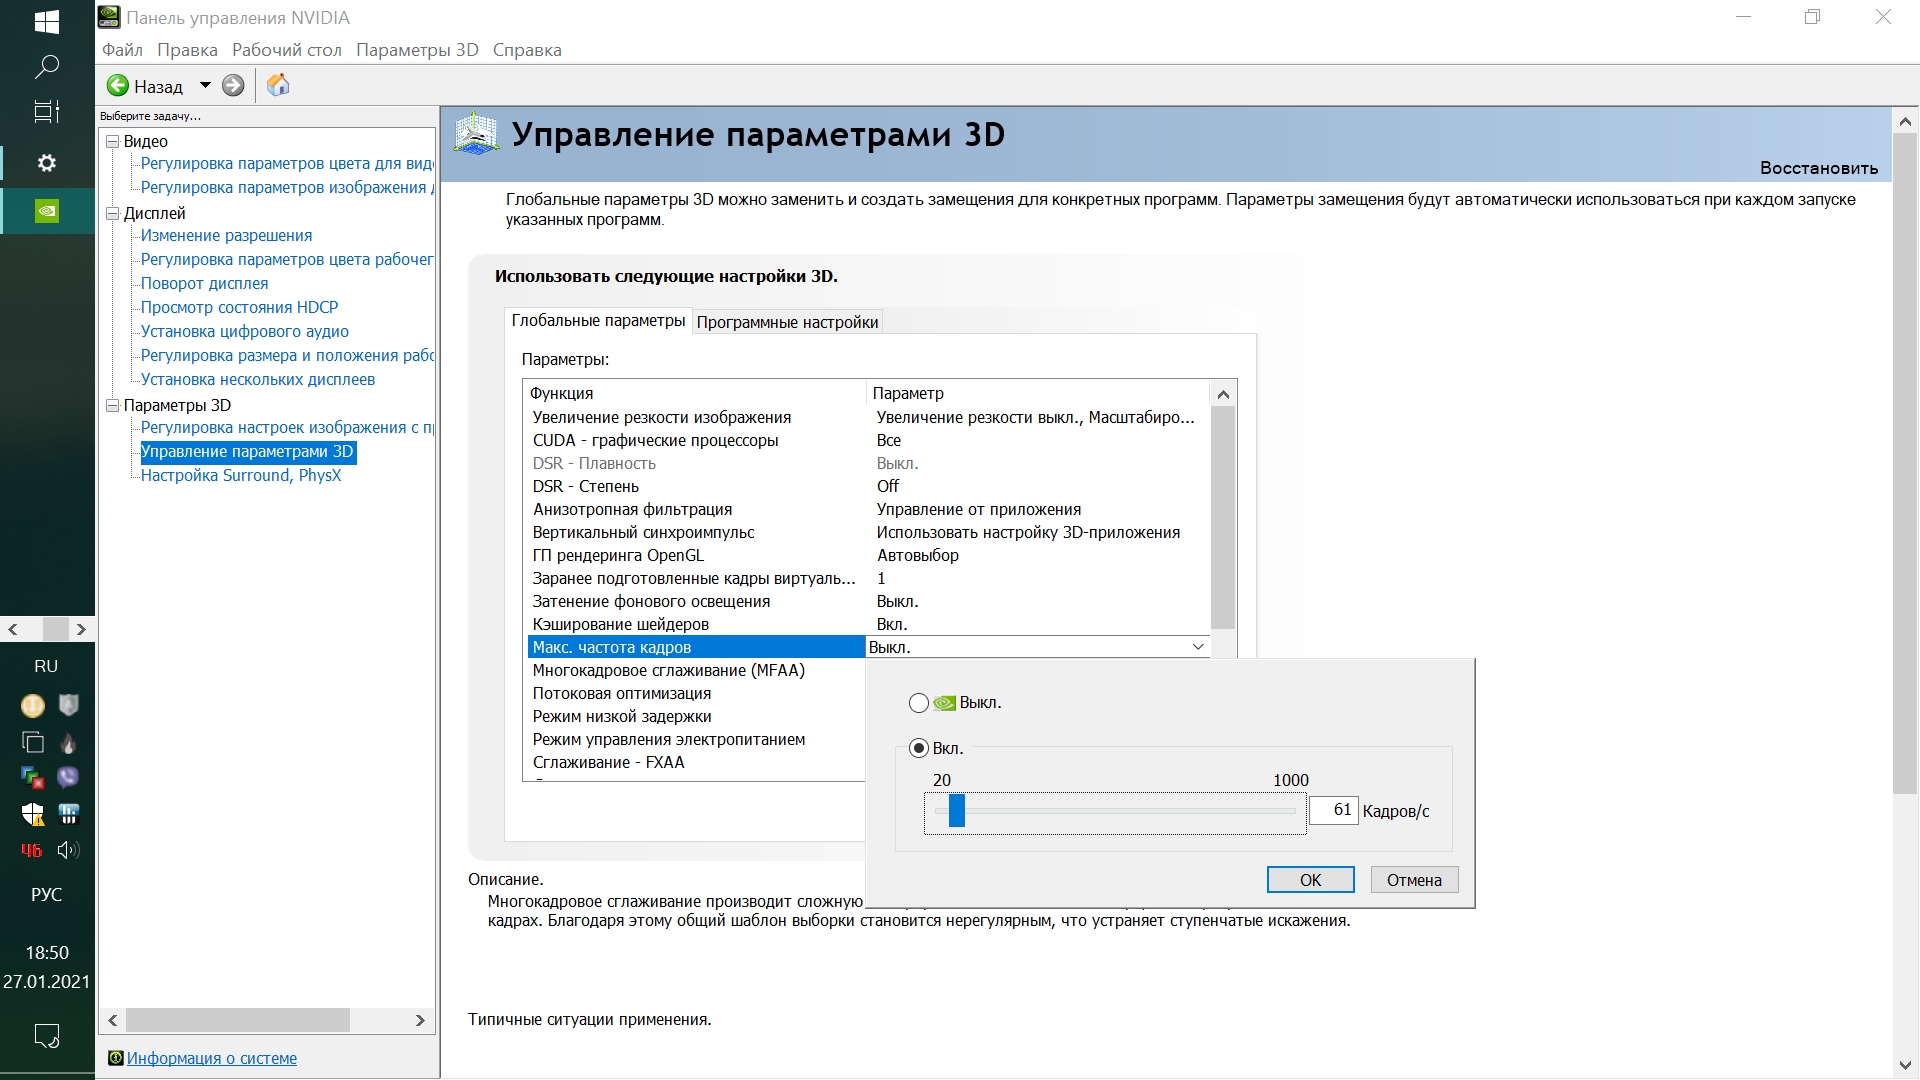The width and height of the screenshot is (1920, 1080).
Task: Select the Выкл. radio button
Action: click(x=918, y=703)
